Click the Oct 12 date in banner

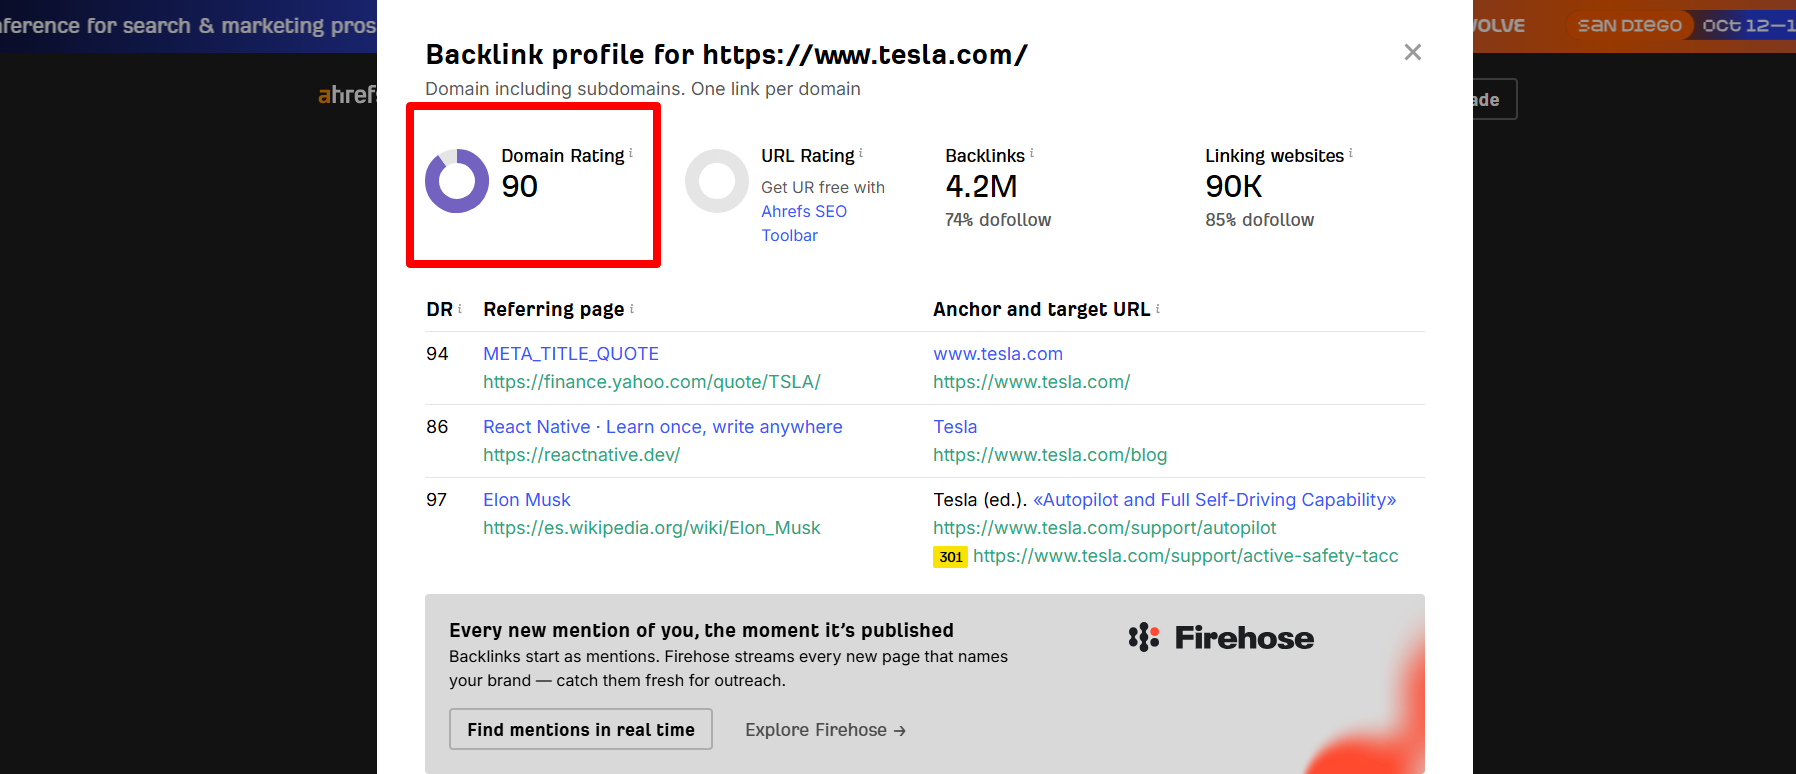(x=1748, y=25)
